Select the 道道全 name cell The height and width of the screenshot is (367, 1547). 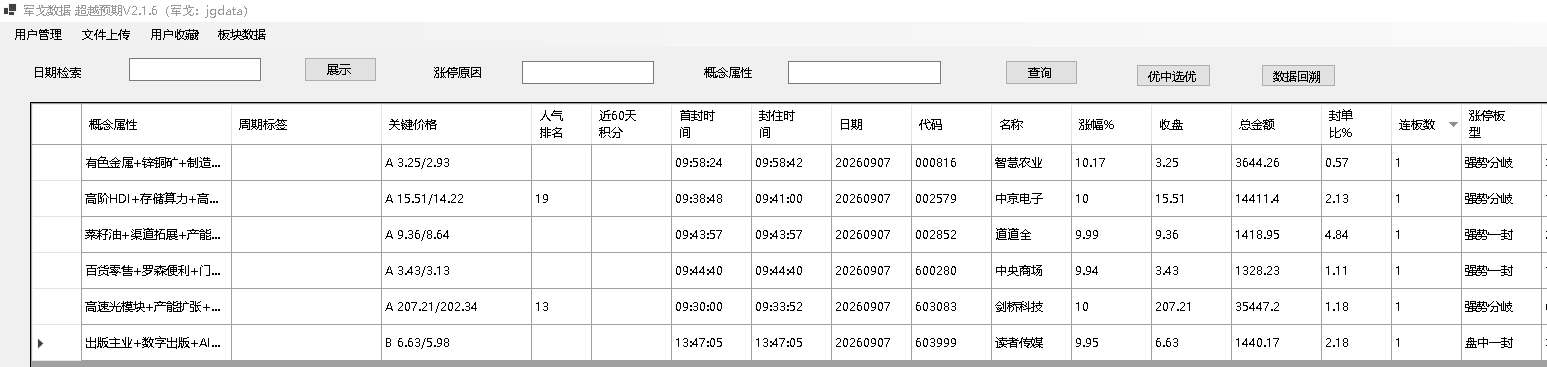(x=1031, y=234)
